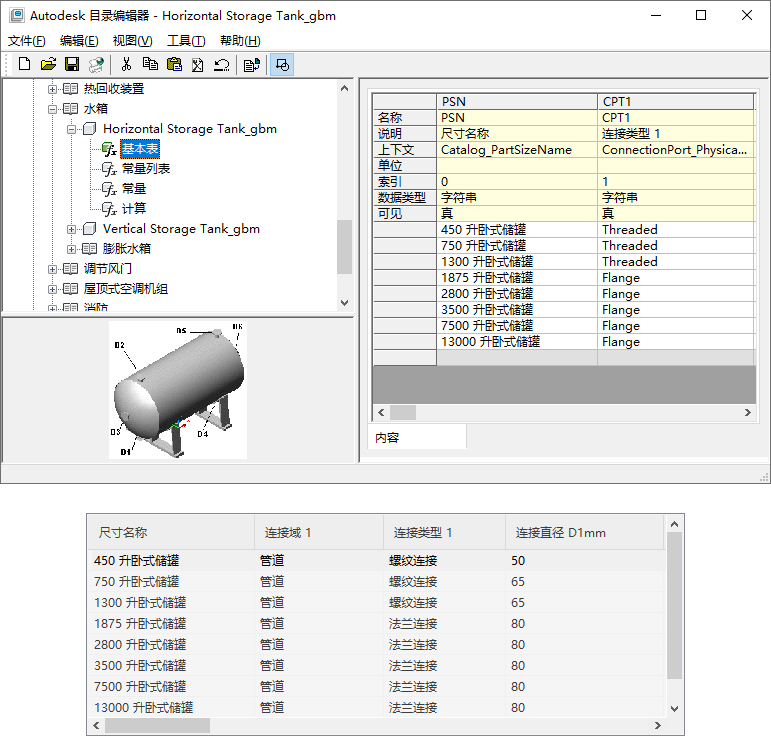Collapse the 水箱 tree node
Viewport: 771px width, 736px height.
coord(52,109)
